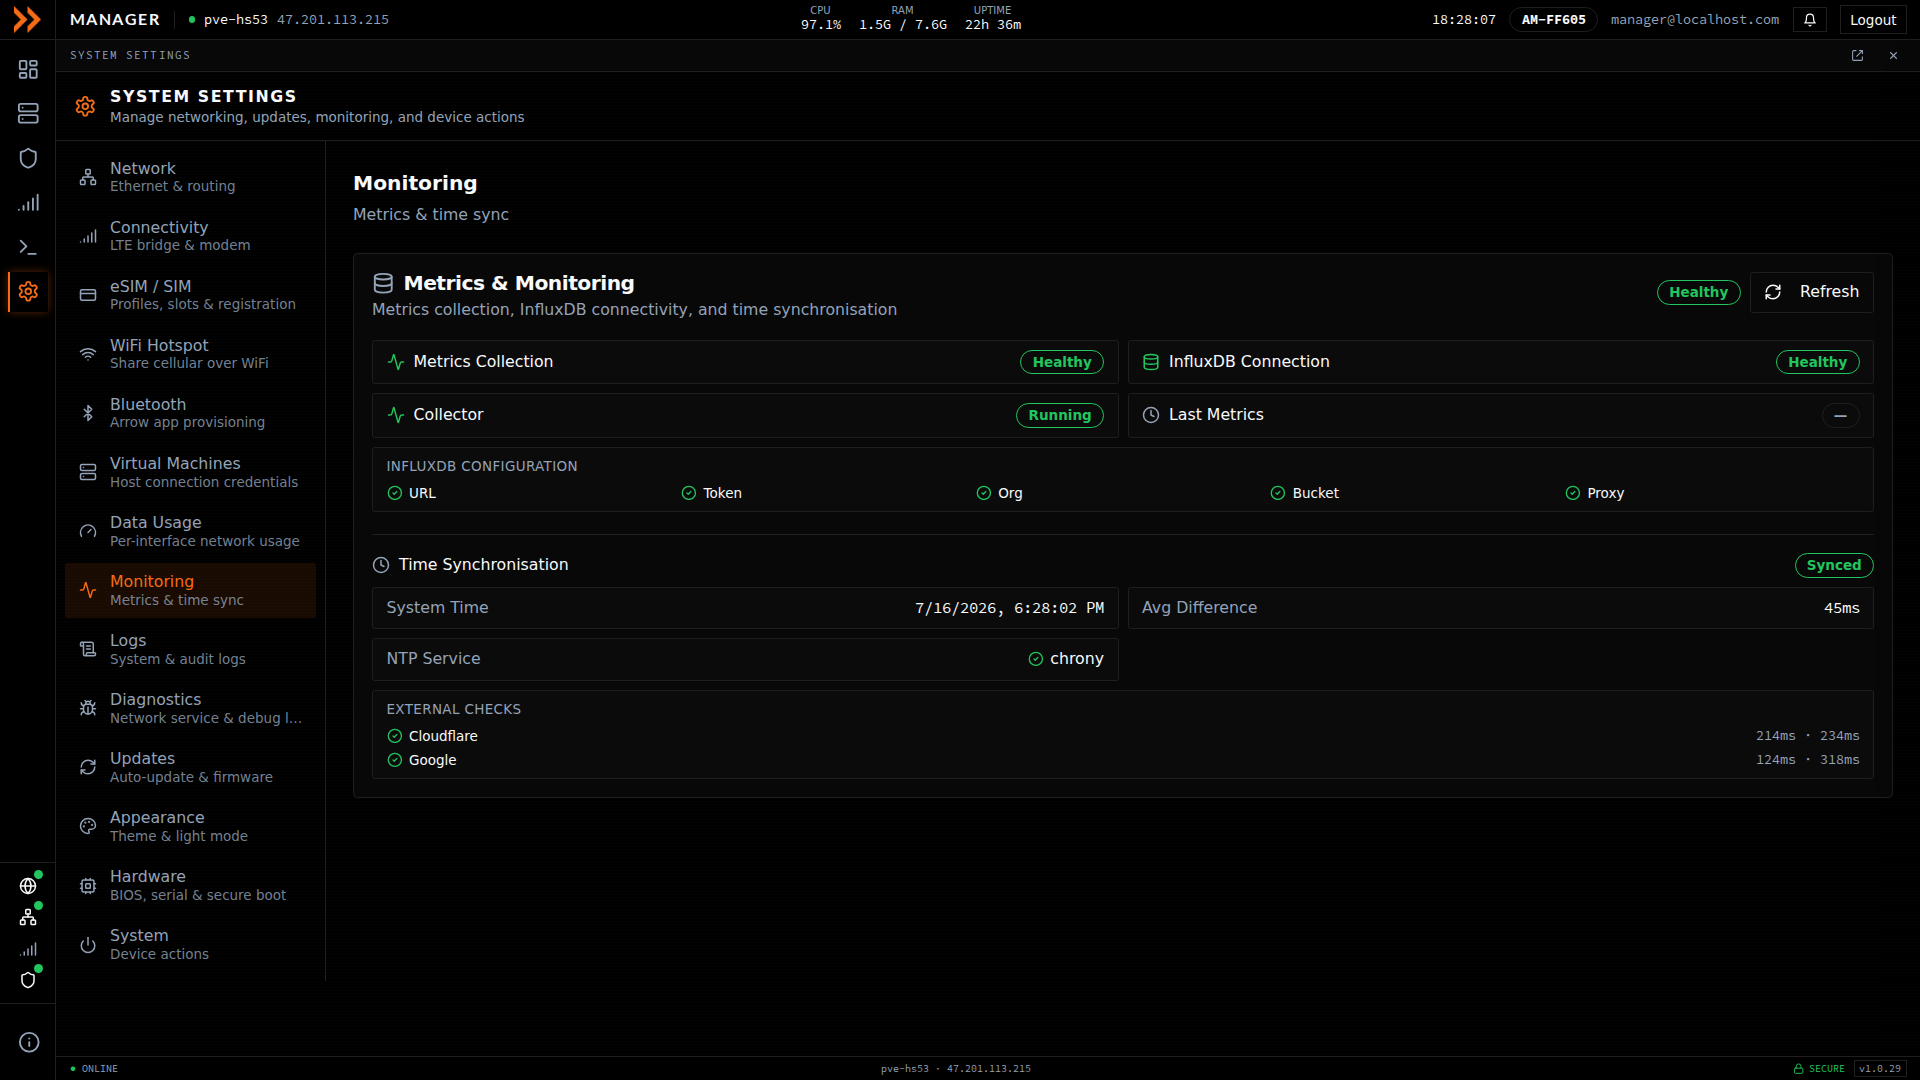Click the pve-hs53 host name in top bar
The image size is (1920, 1080).
236,20
